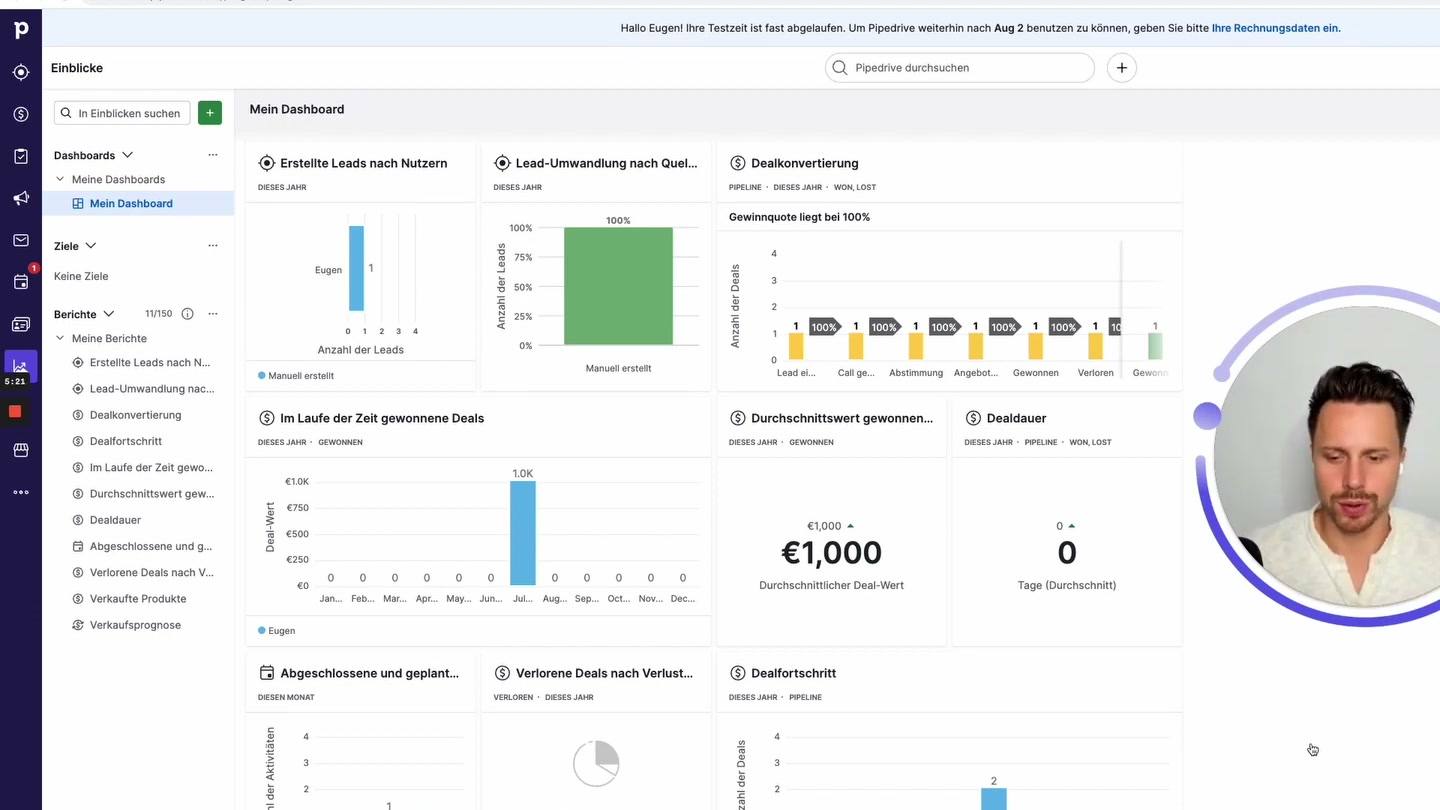
Task: Create a new insight with the green plus button
Action: (209, 113)
